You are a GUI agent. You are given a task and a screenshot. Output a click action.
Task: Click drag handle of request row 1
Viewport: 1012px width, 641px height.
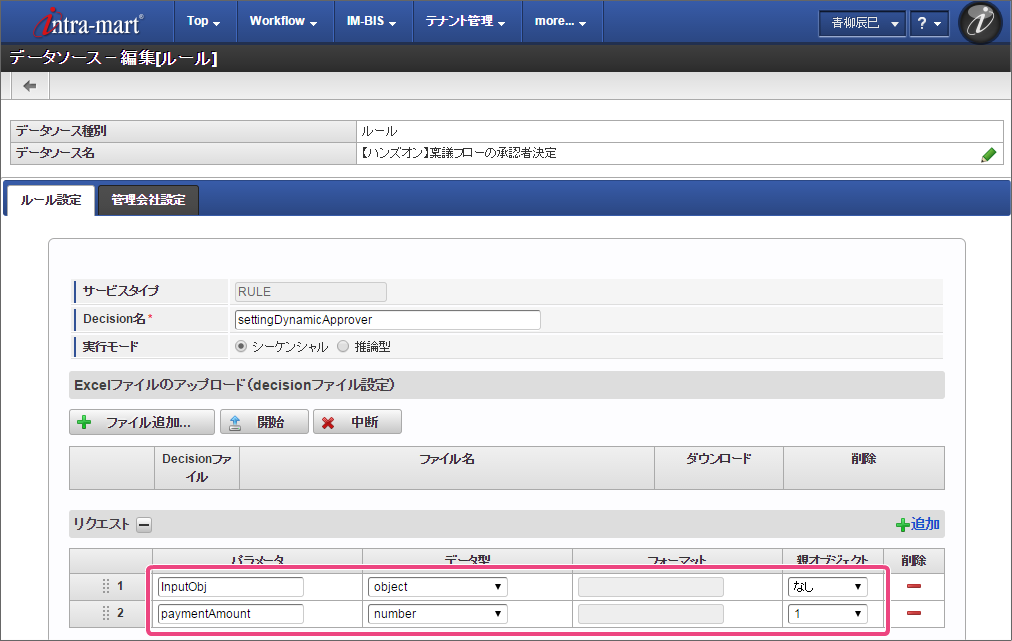[x=106, y=587]
